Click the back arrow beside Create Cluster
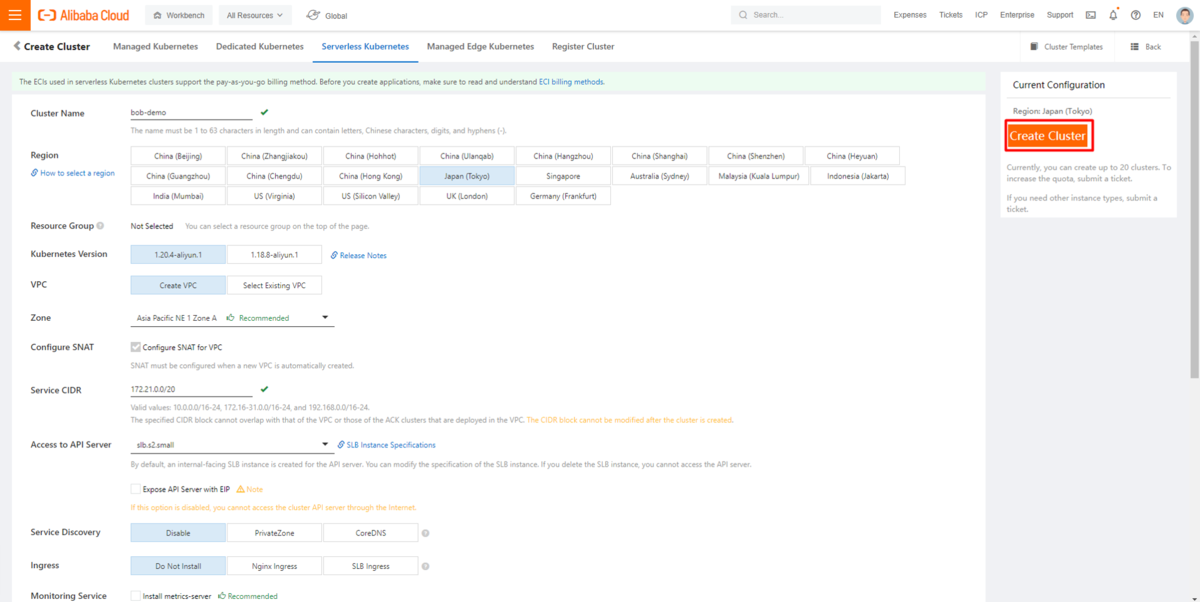The height and width of the screenshot is (602, 1200). (17, 46)
